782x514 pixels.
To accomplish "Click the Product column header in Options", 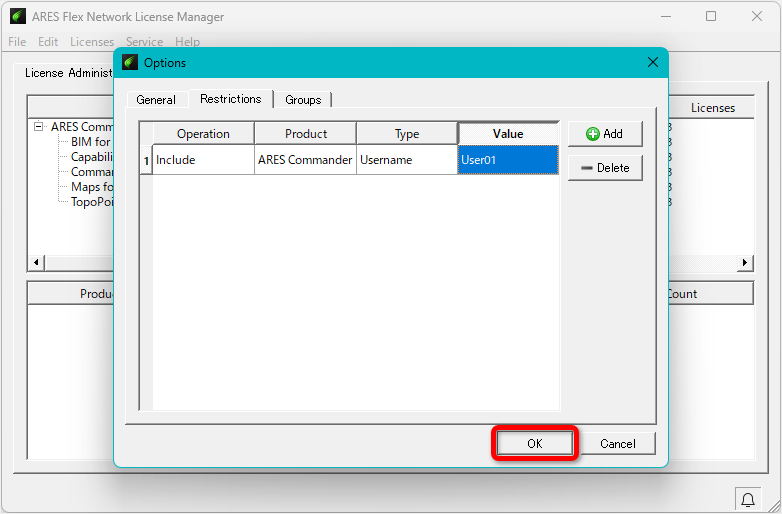I will [x=306, y=134].
